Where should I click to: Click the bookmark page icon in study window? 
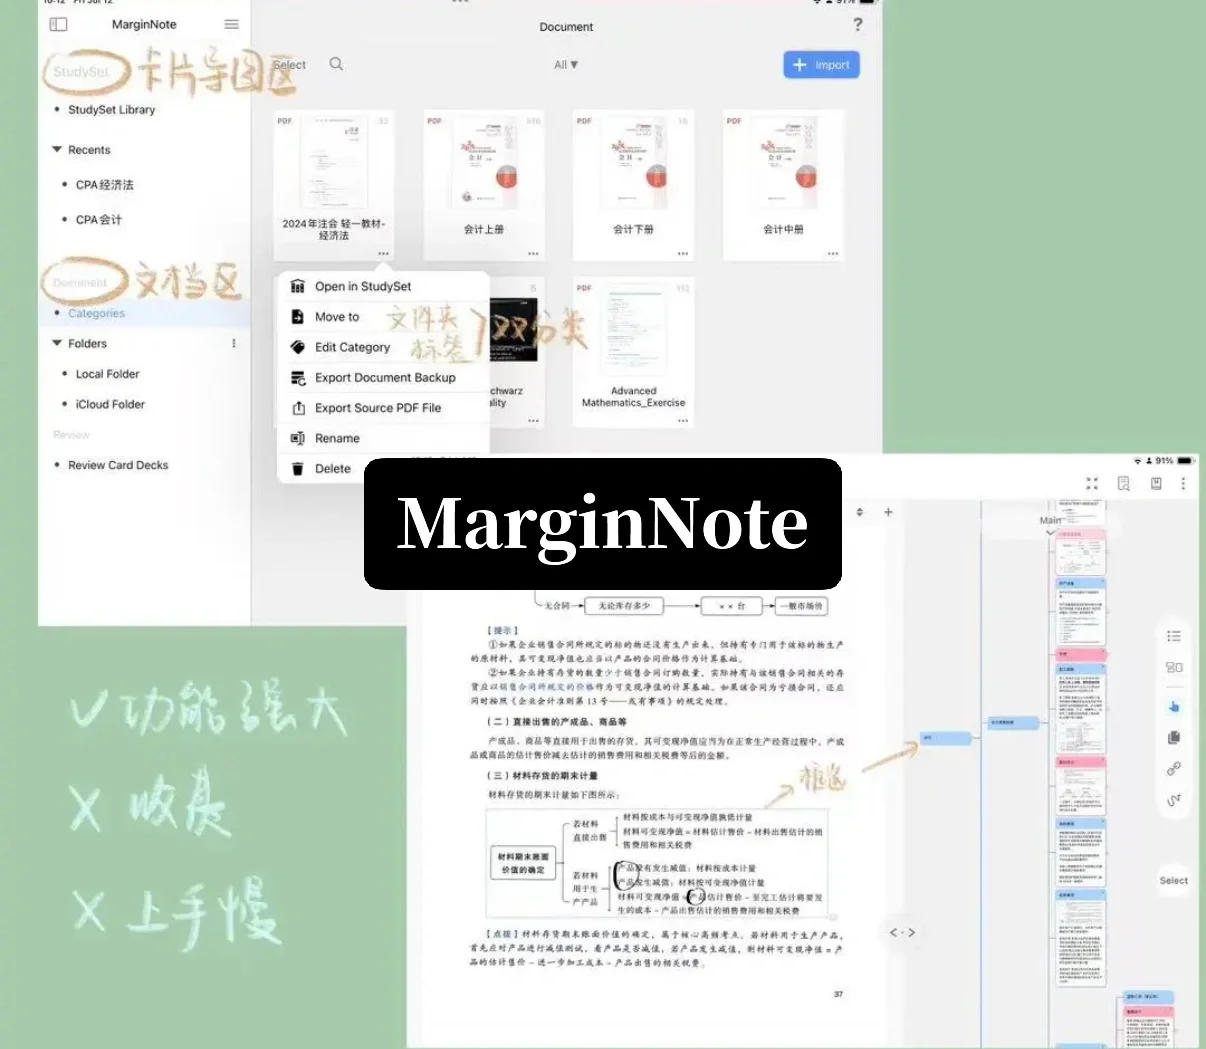[1156, 483]
